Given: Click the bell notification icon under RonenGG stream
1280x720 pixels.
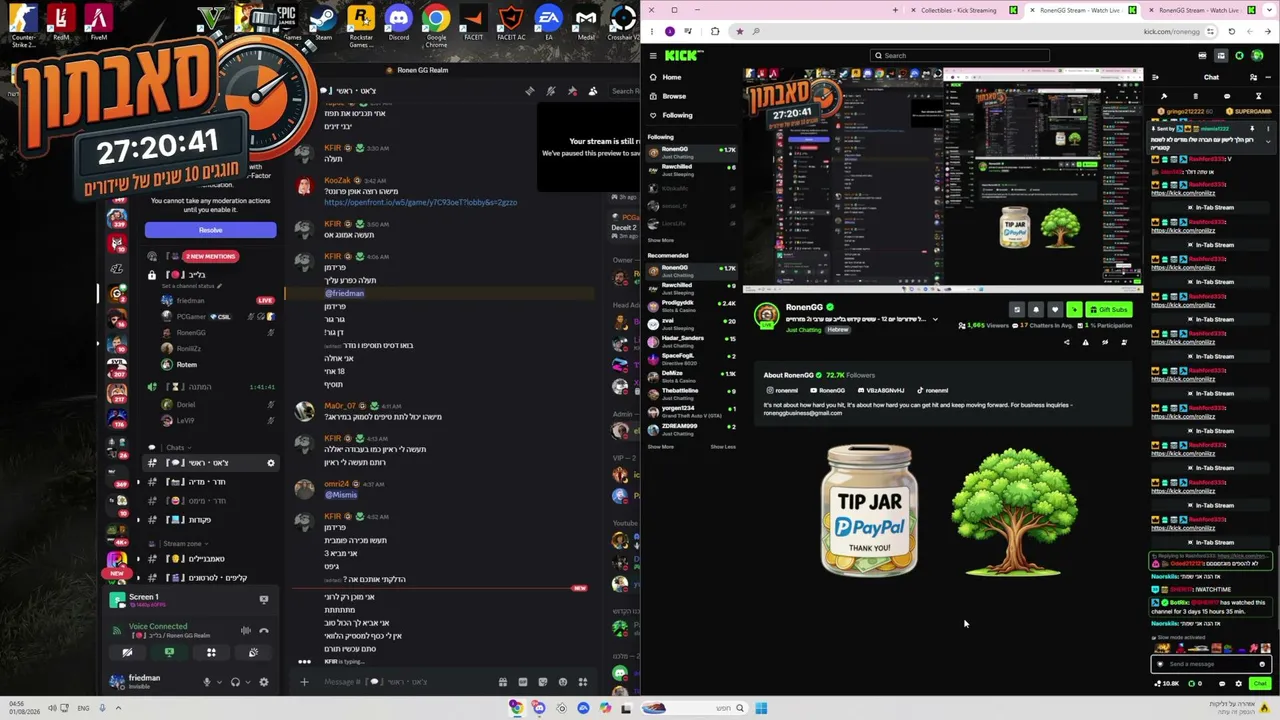Looking at the screenshot, I should point(1036,310).
